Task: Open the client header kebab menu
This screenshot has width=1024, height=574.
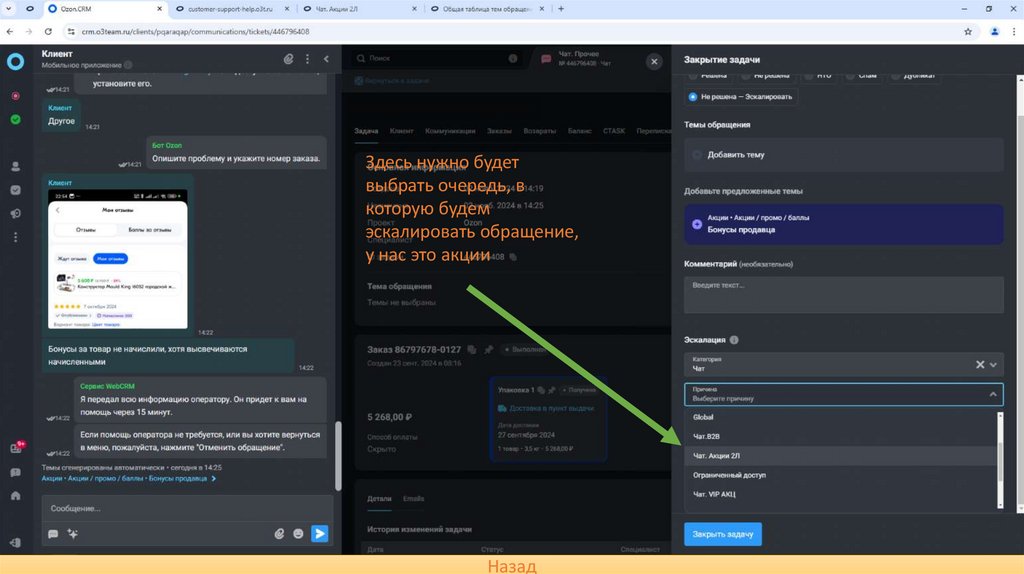Action: pyautogui.click(x=308, y=59)
